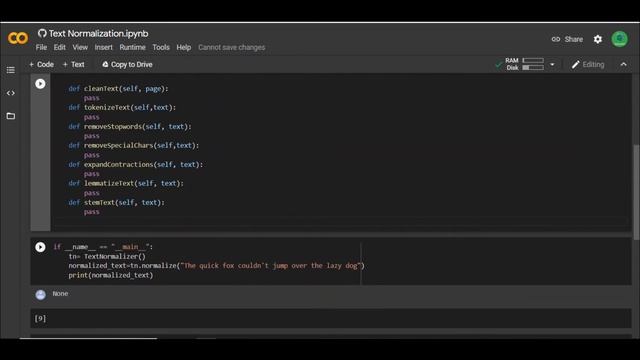Image resolution: width=640 pixels, height=360 pixels.
Task: Open the View menu
Action: coord(80,47)
